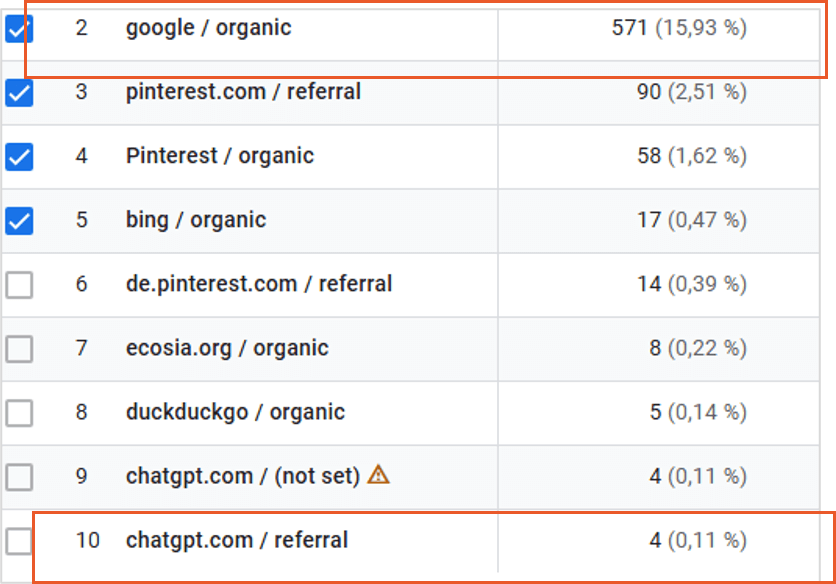Uncheck the google / organic row

coord(18,28)
